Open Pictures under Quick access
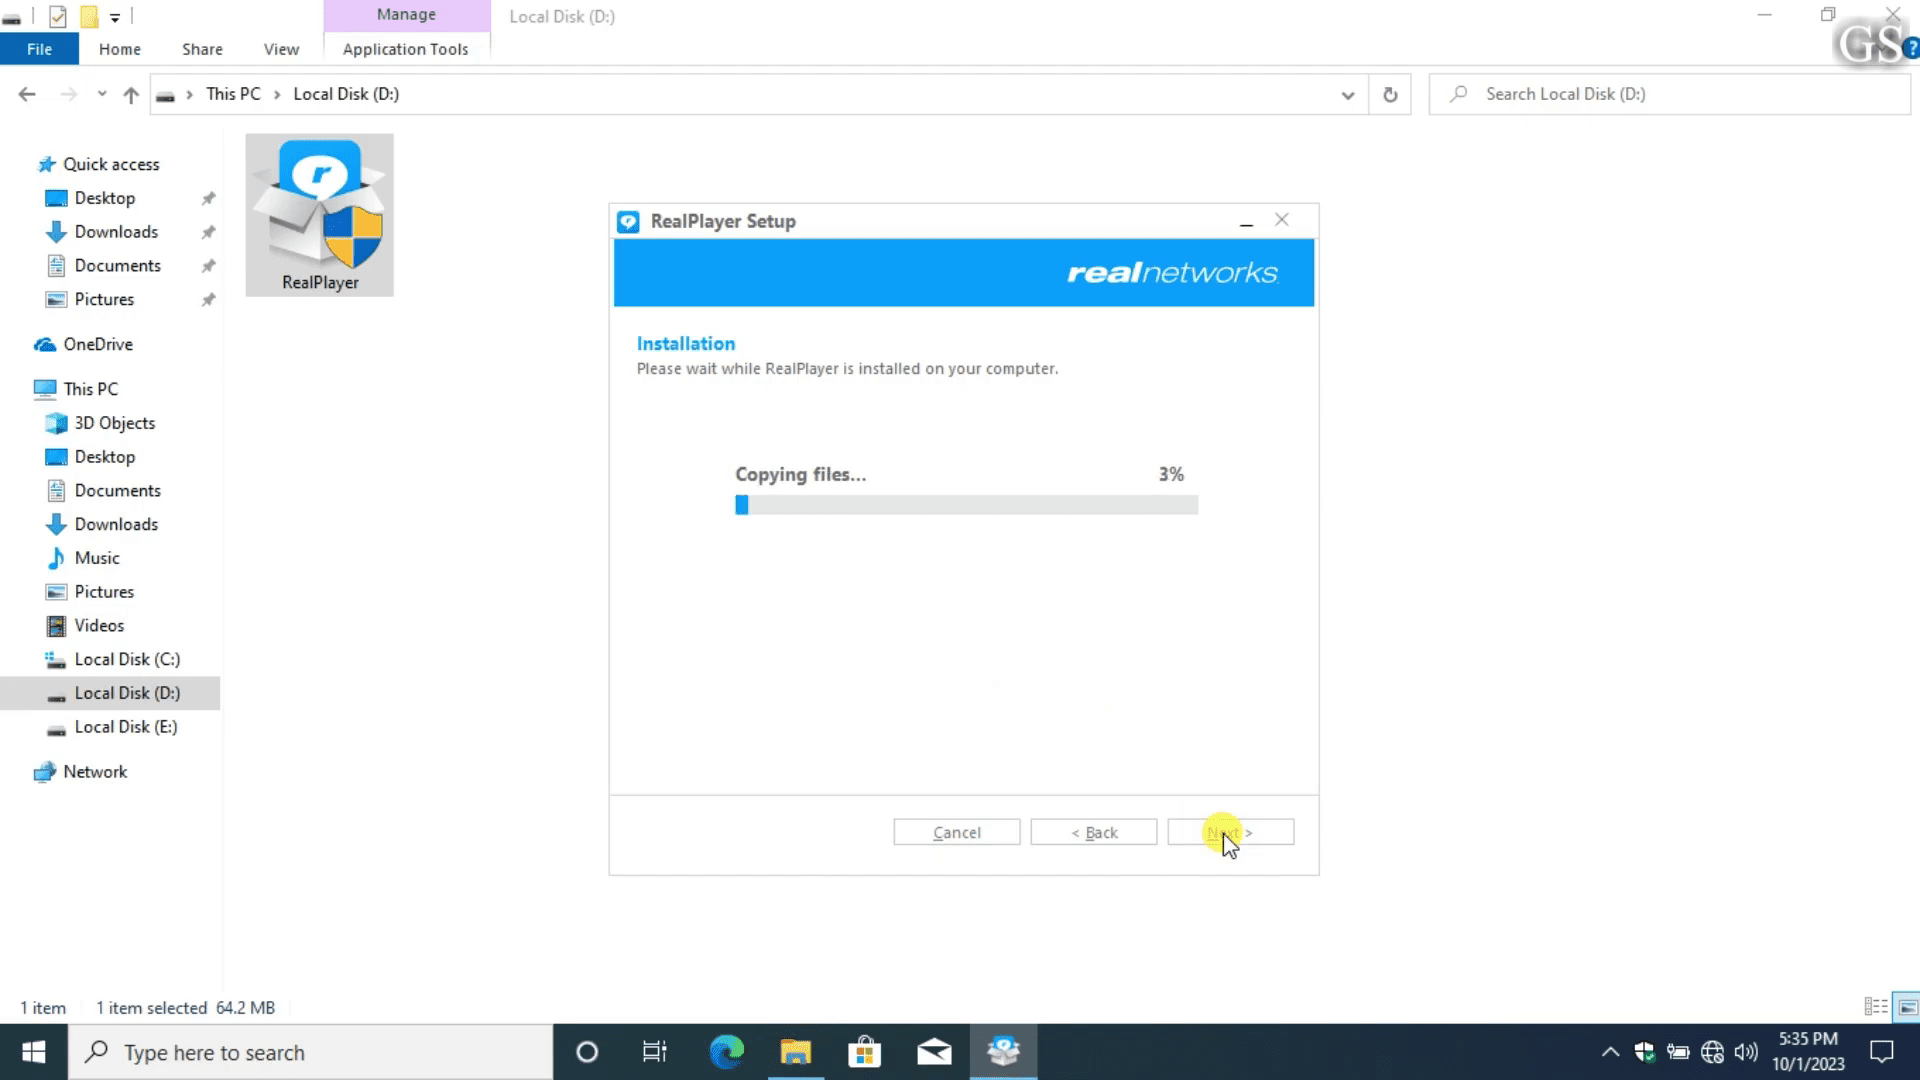 pos(104,300)
